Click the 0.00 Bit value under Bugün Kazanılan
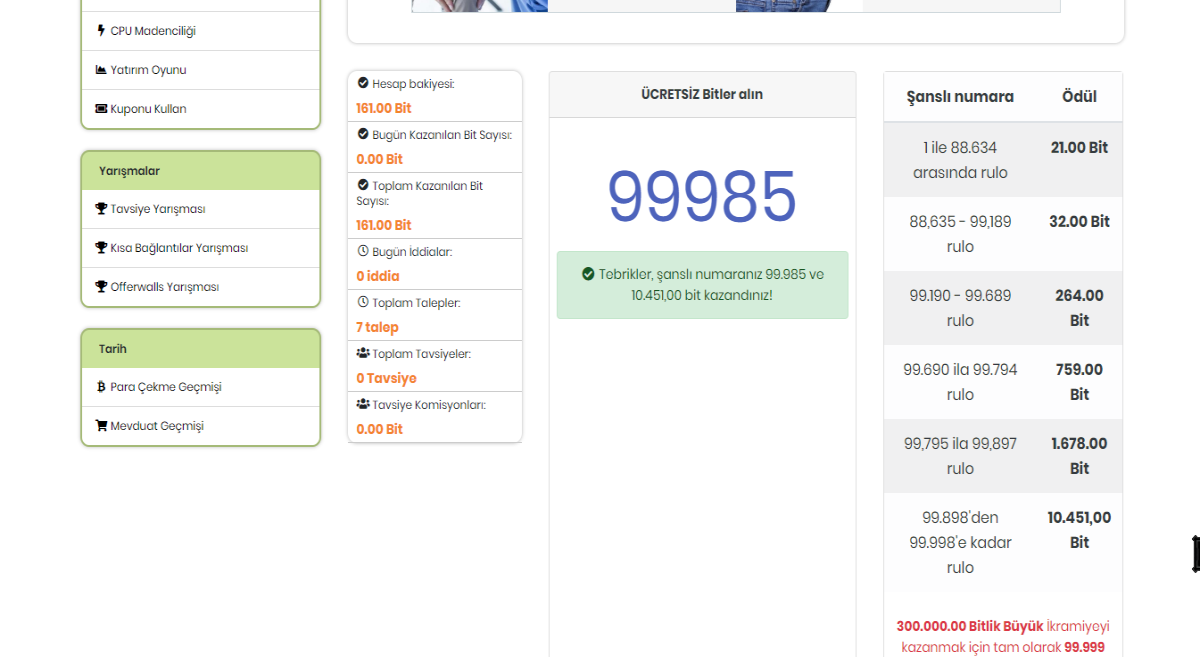The width and height of the screenshot is (1200, 657). coord(379,159)
